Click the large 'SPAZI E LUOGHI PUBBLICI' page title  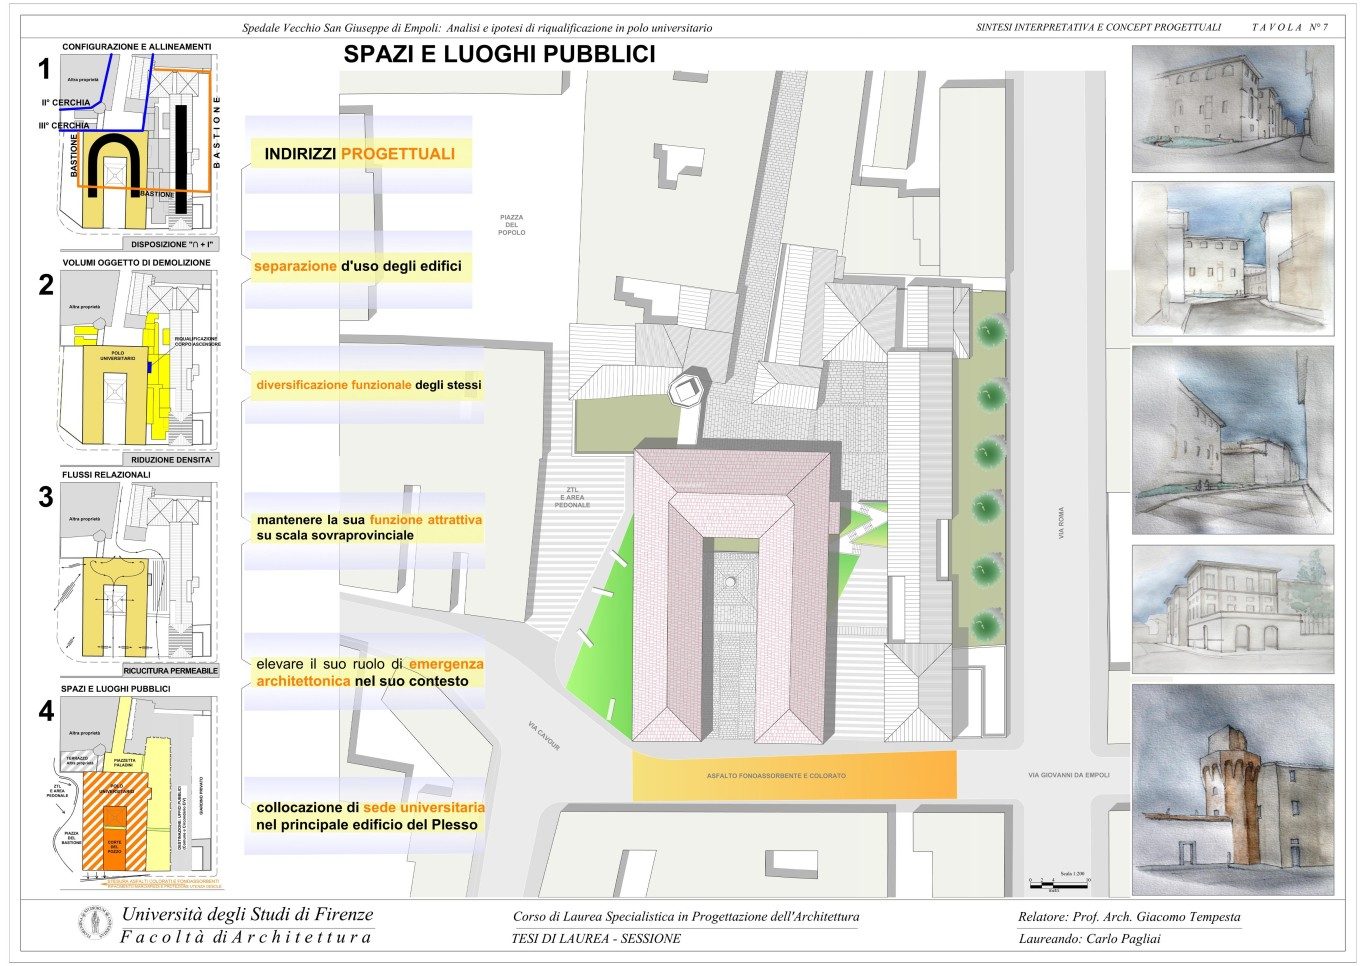(x=499, y=54)
